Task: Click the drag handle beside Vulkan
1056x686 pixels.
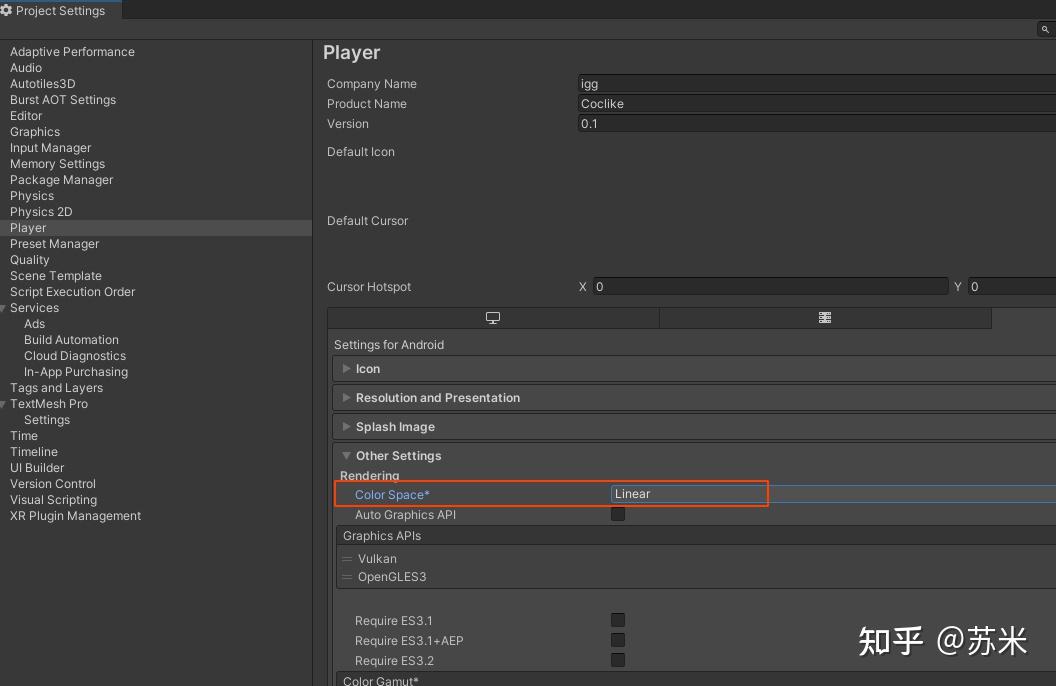Action: (347, 559)
